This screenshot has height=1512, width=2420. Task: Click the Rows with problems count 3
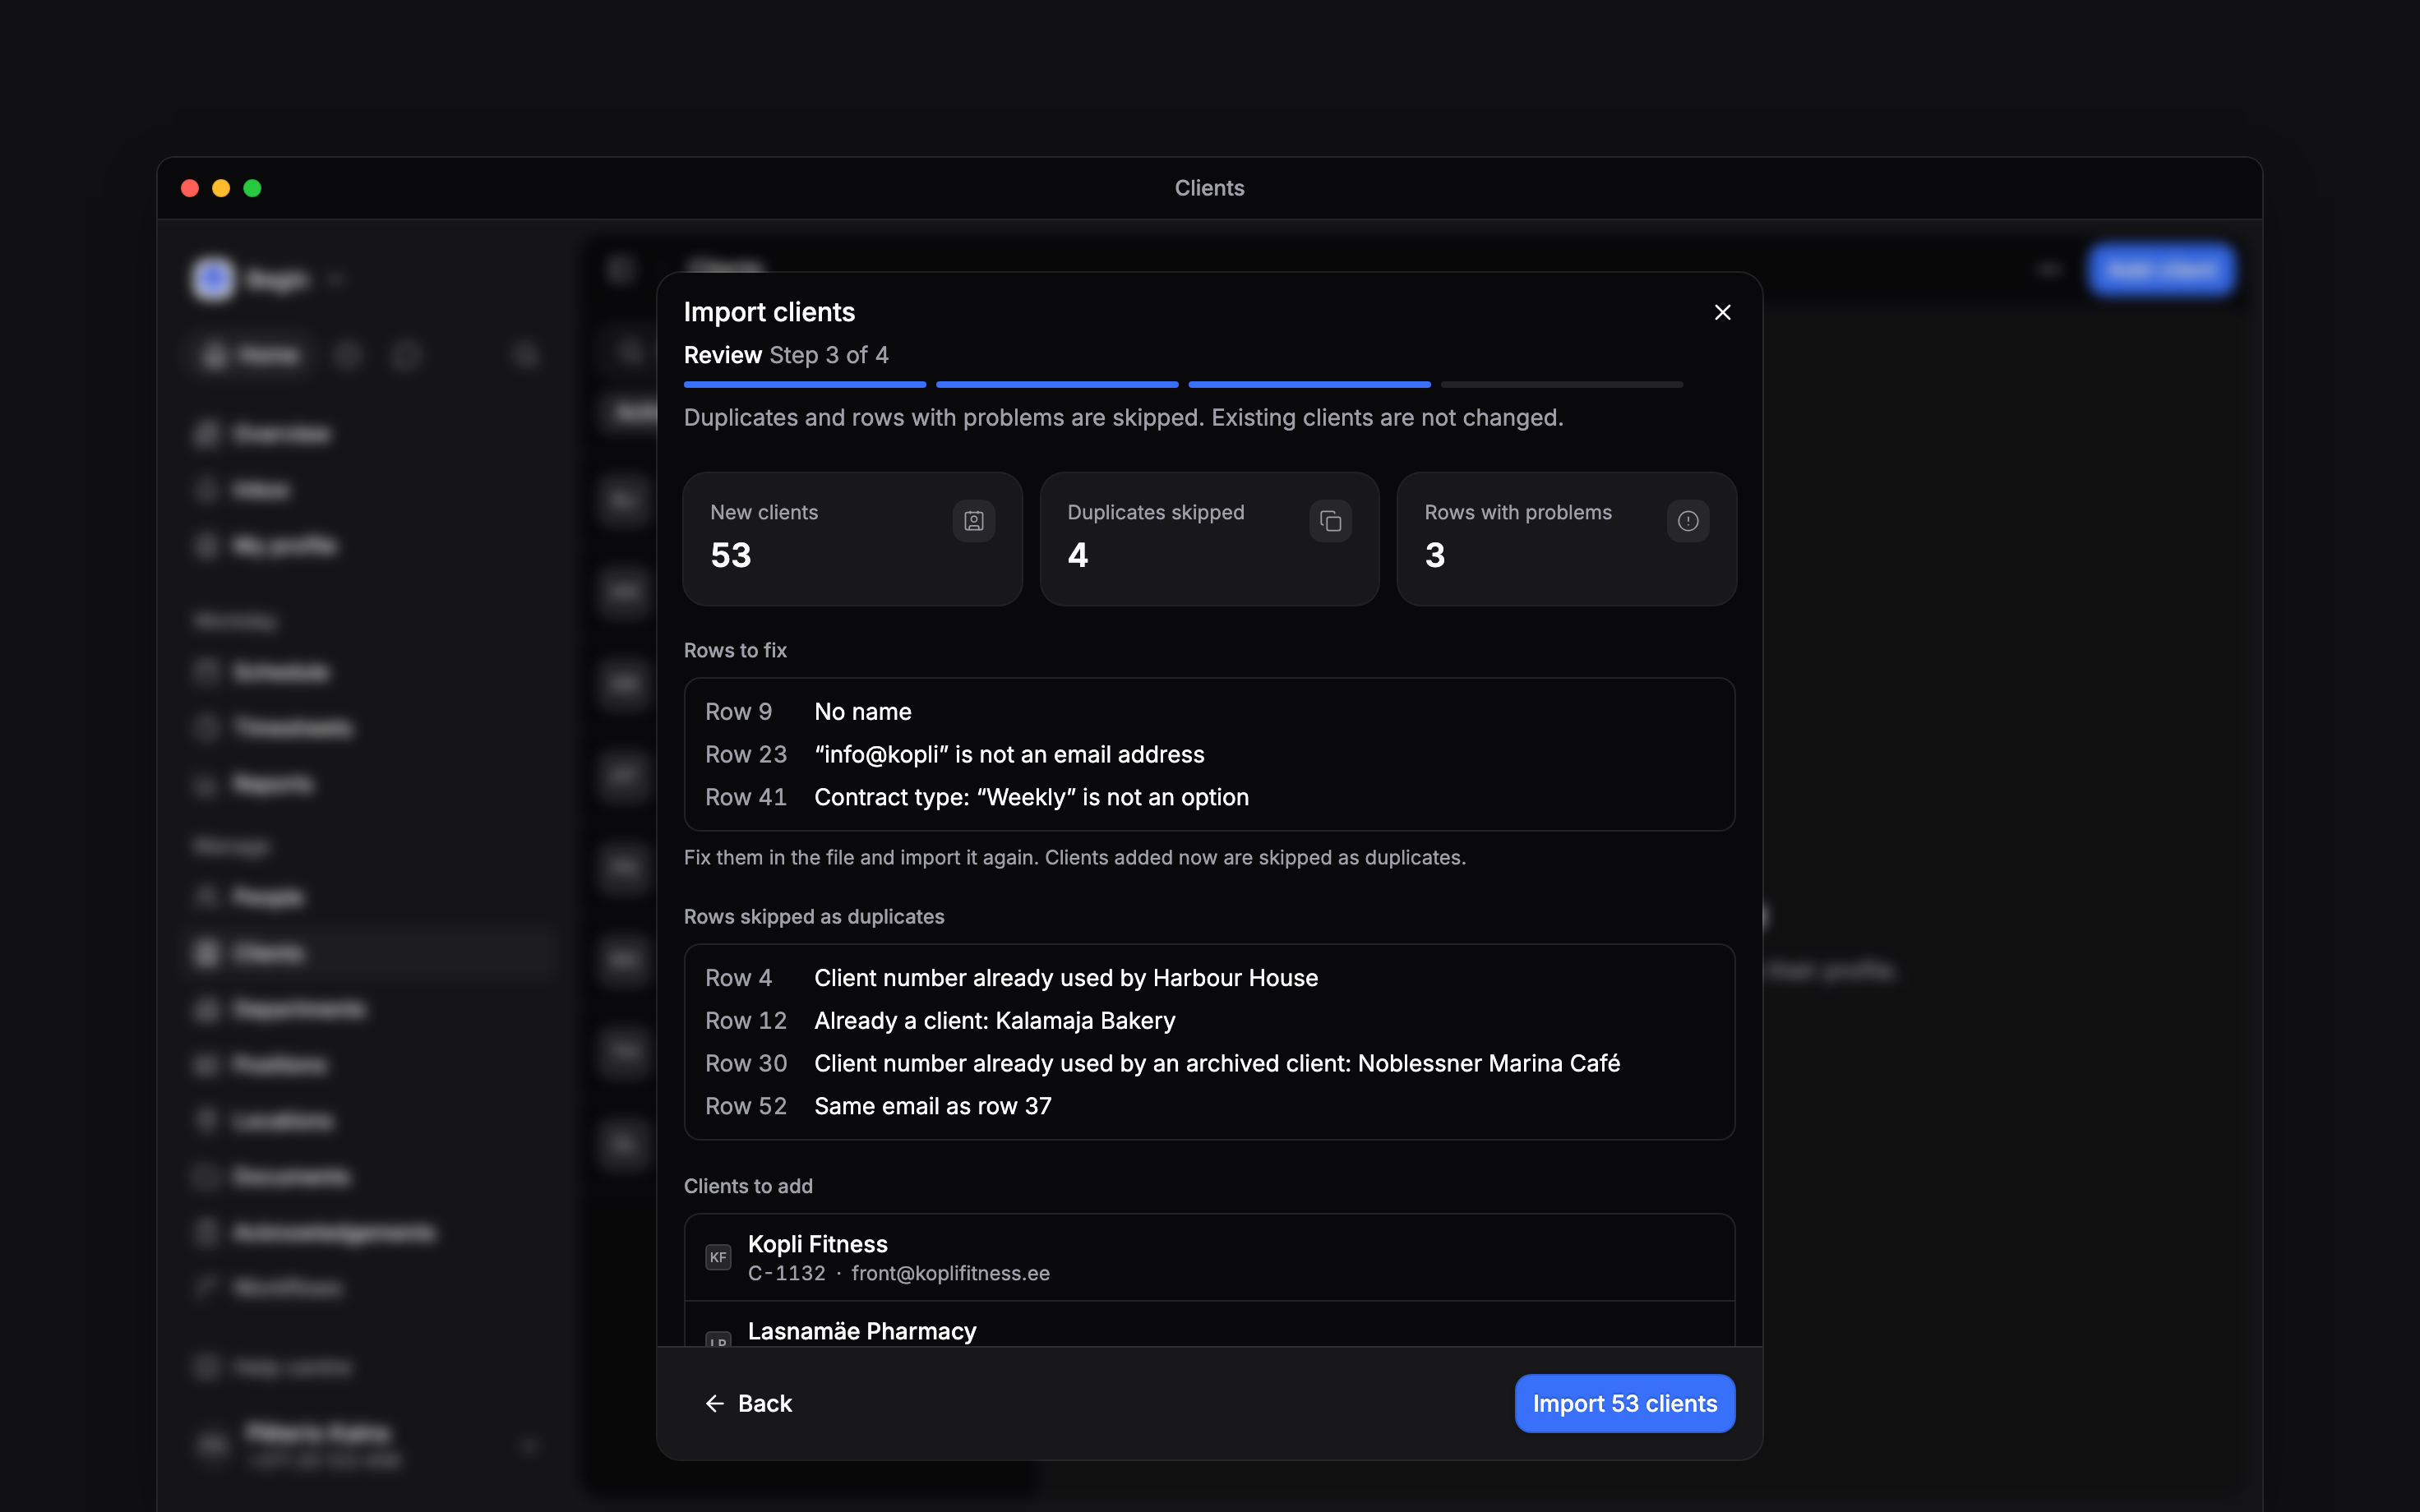(1434, 555)
